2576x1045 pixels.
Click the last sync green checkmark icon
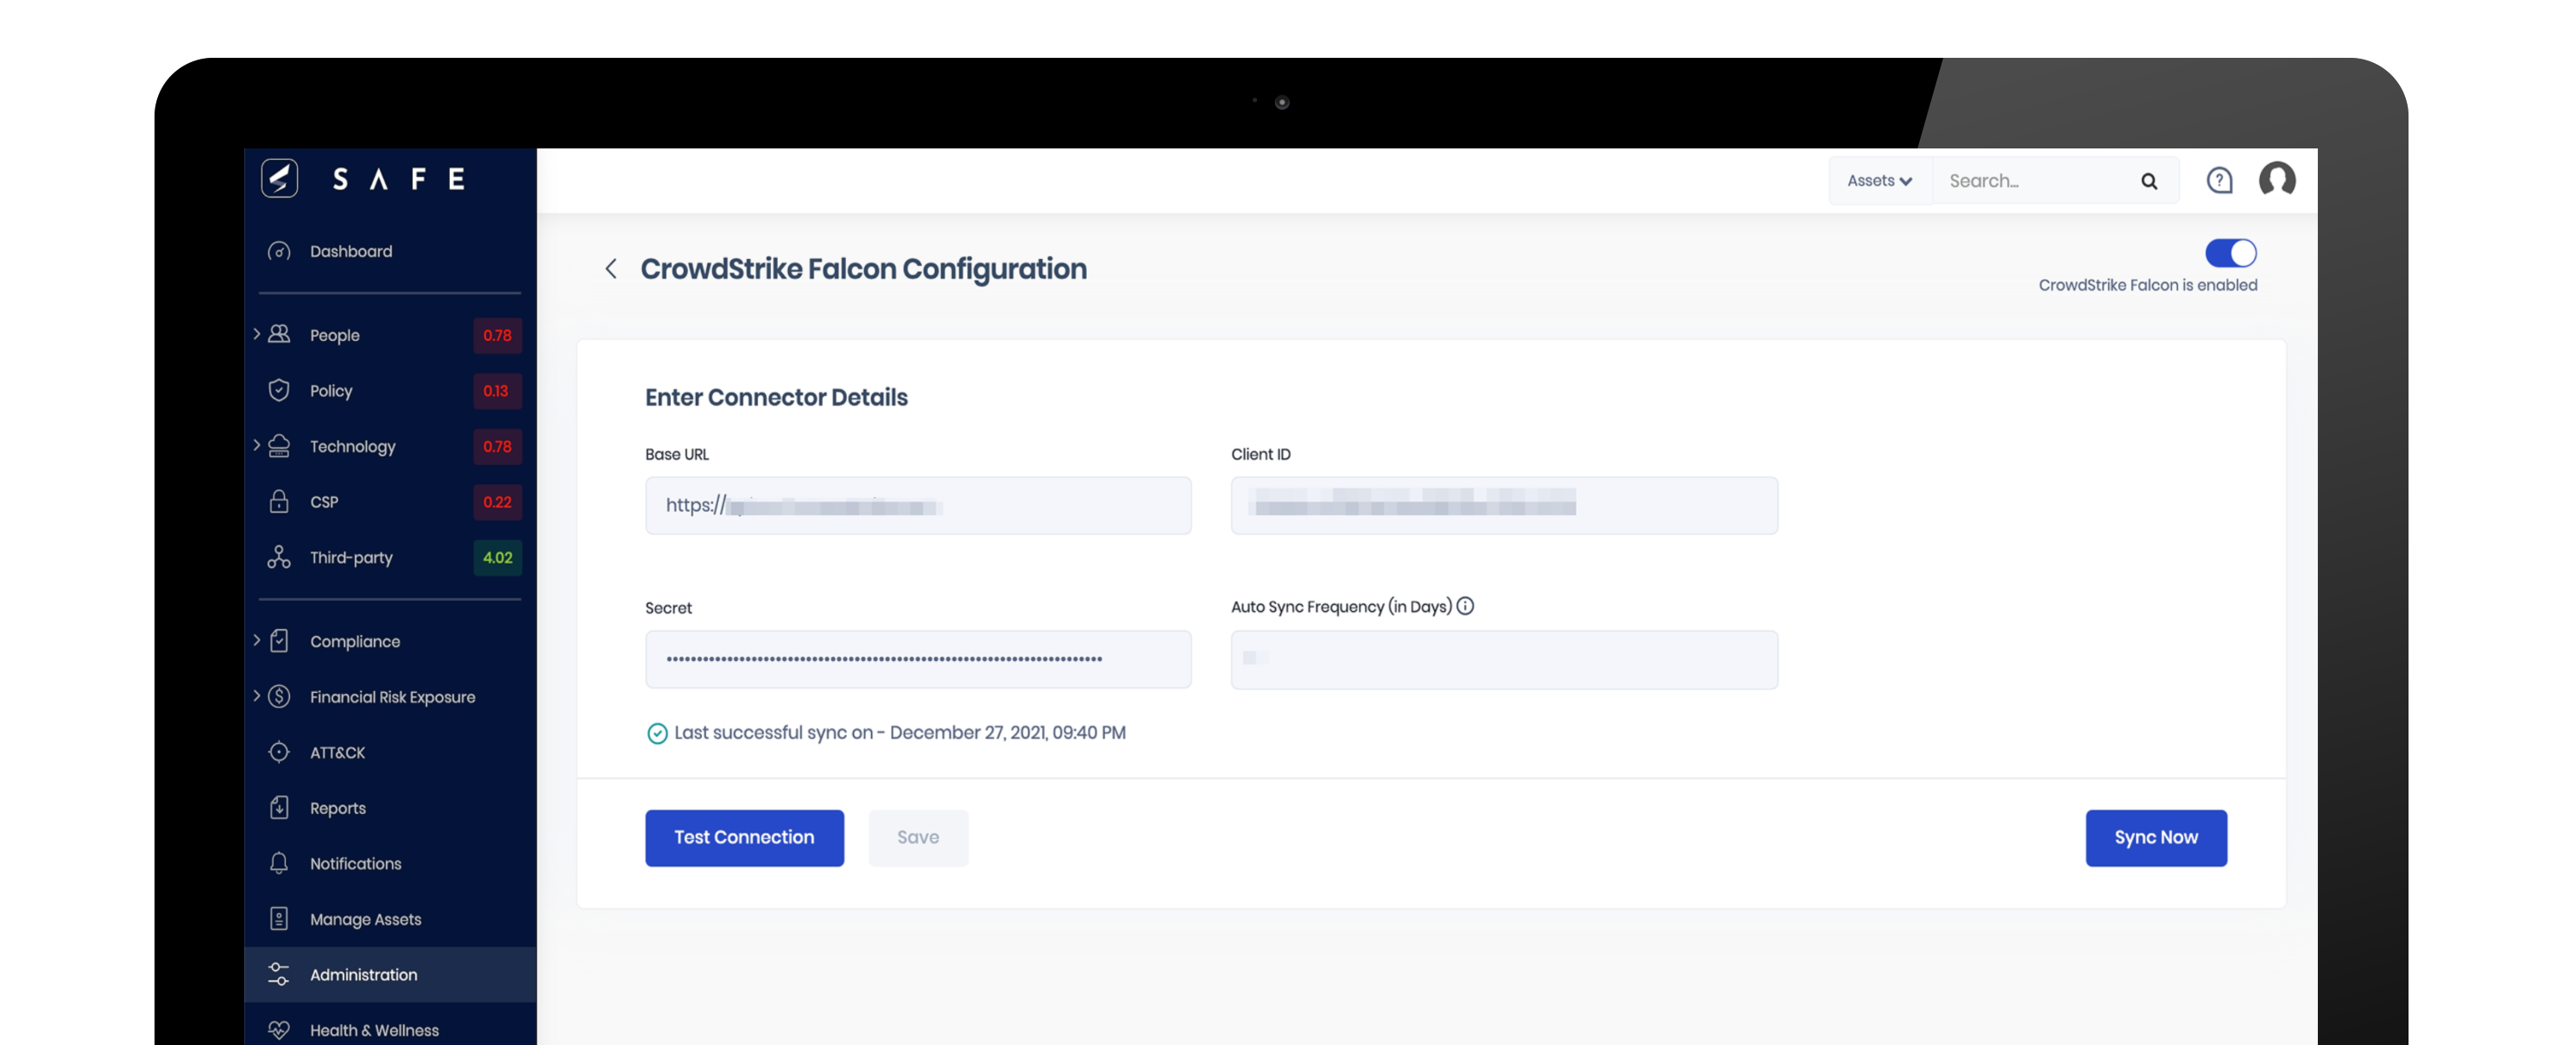(x=657, y=734)
